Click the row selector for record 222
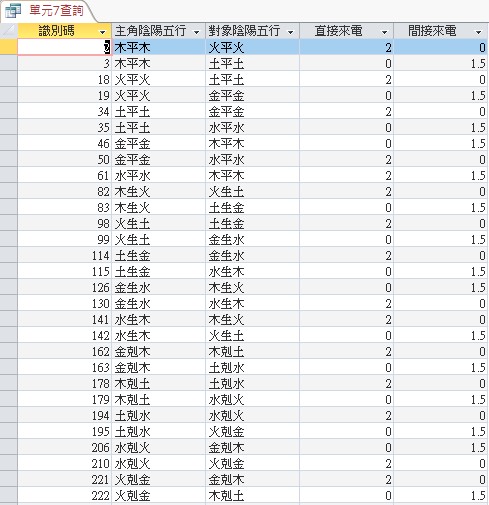 click(x=9, y=495)
